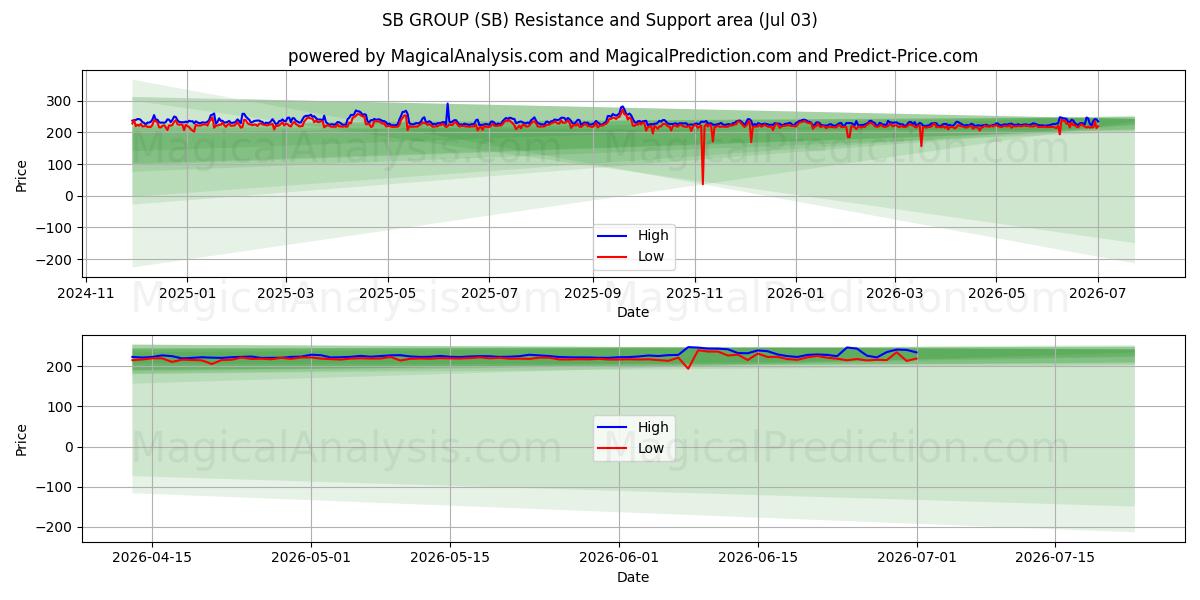Click the "2026-07-15" date tick label
Screen dimensions: 1200x600
click(x=1055, y=558)
